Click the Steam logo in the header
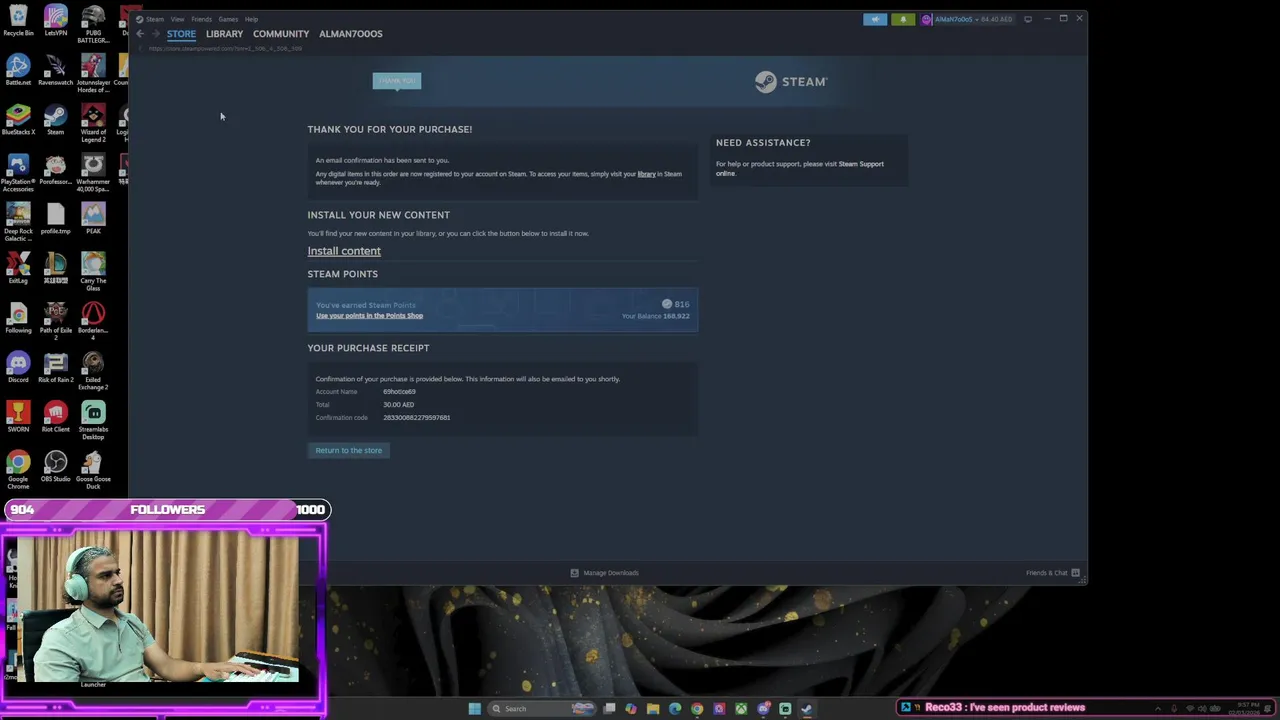Image resolution: width=1280 pixels, height=720 pixels. pyautogui.click(x=791, y=82)
